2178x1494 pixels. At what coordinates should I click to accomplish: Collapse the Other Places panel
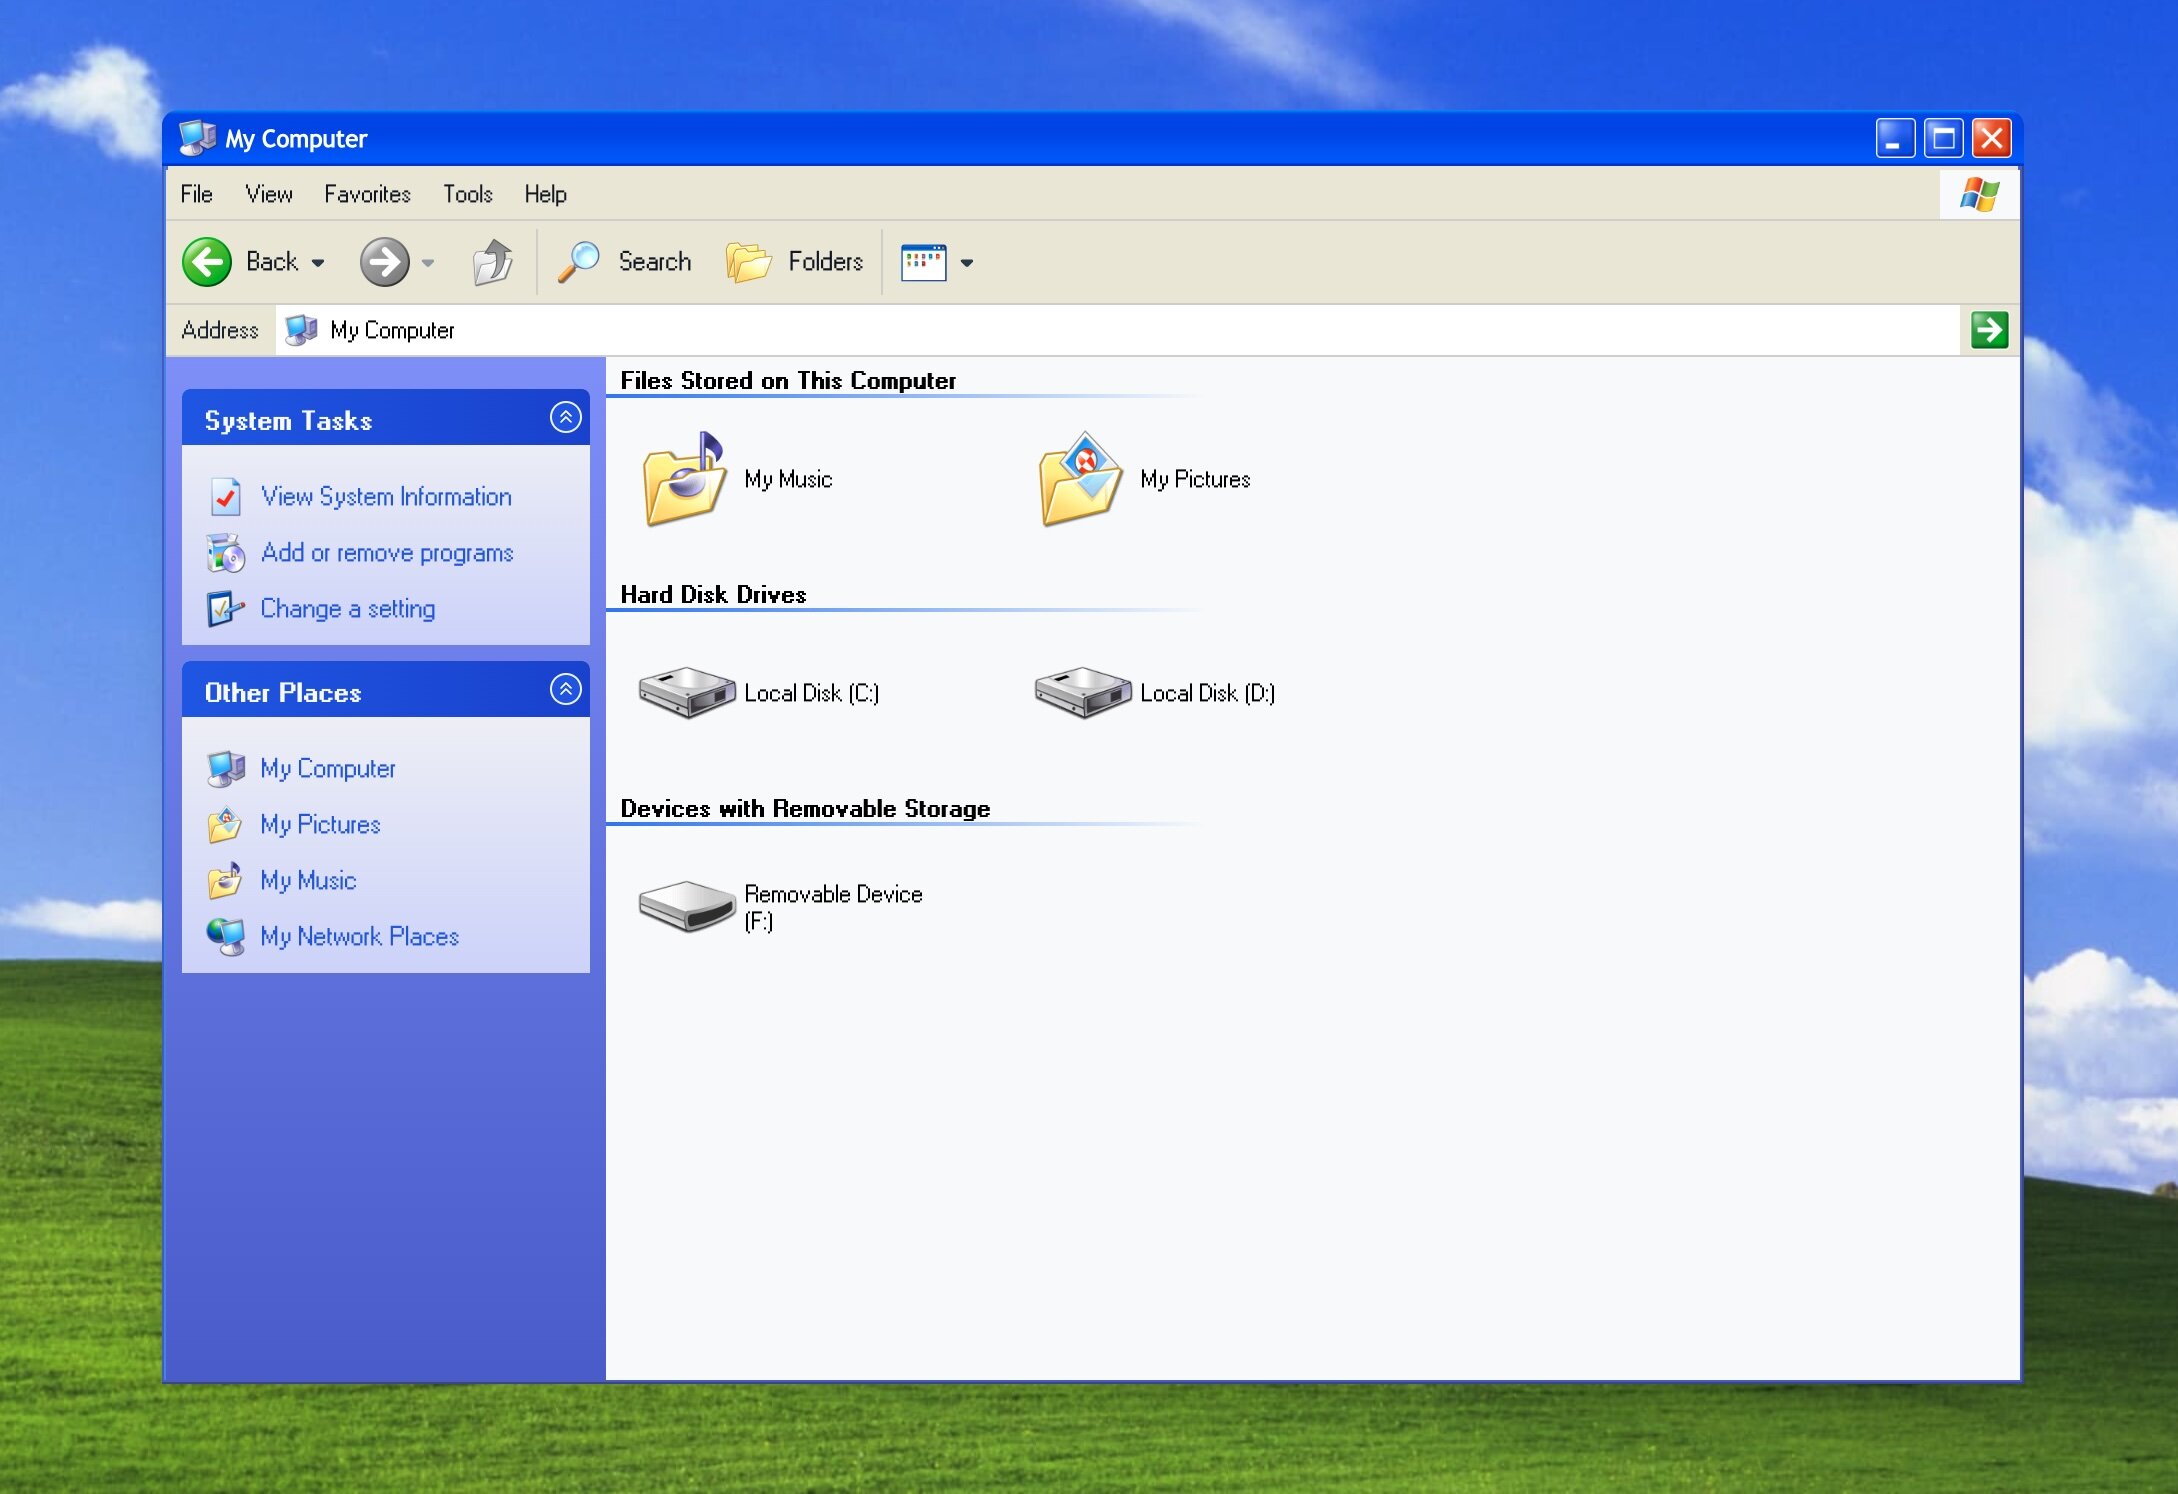coord(565,690)
